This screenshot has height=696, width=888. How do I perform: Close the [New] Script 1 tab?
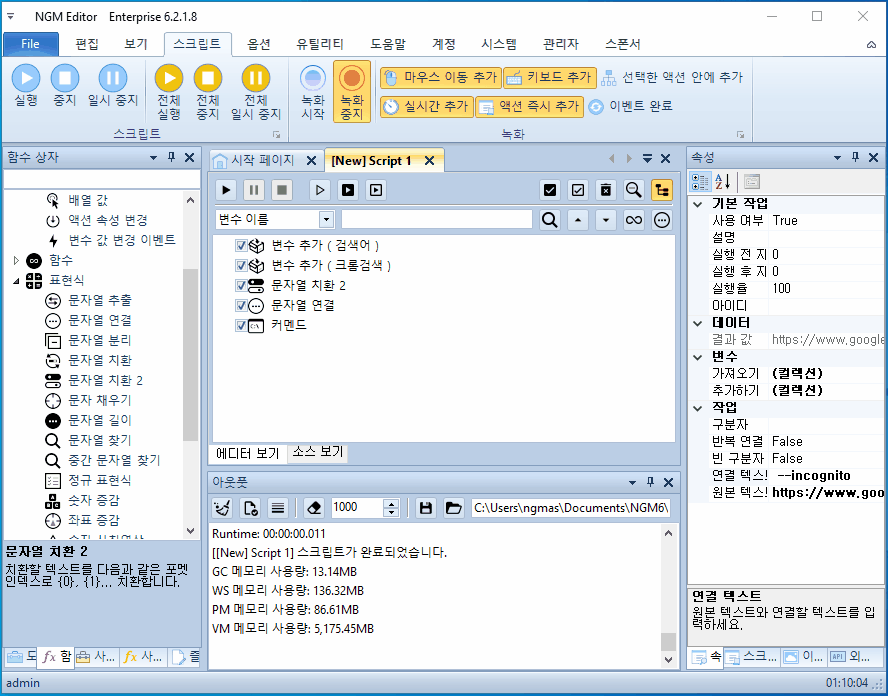click(x=429, y=161)
